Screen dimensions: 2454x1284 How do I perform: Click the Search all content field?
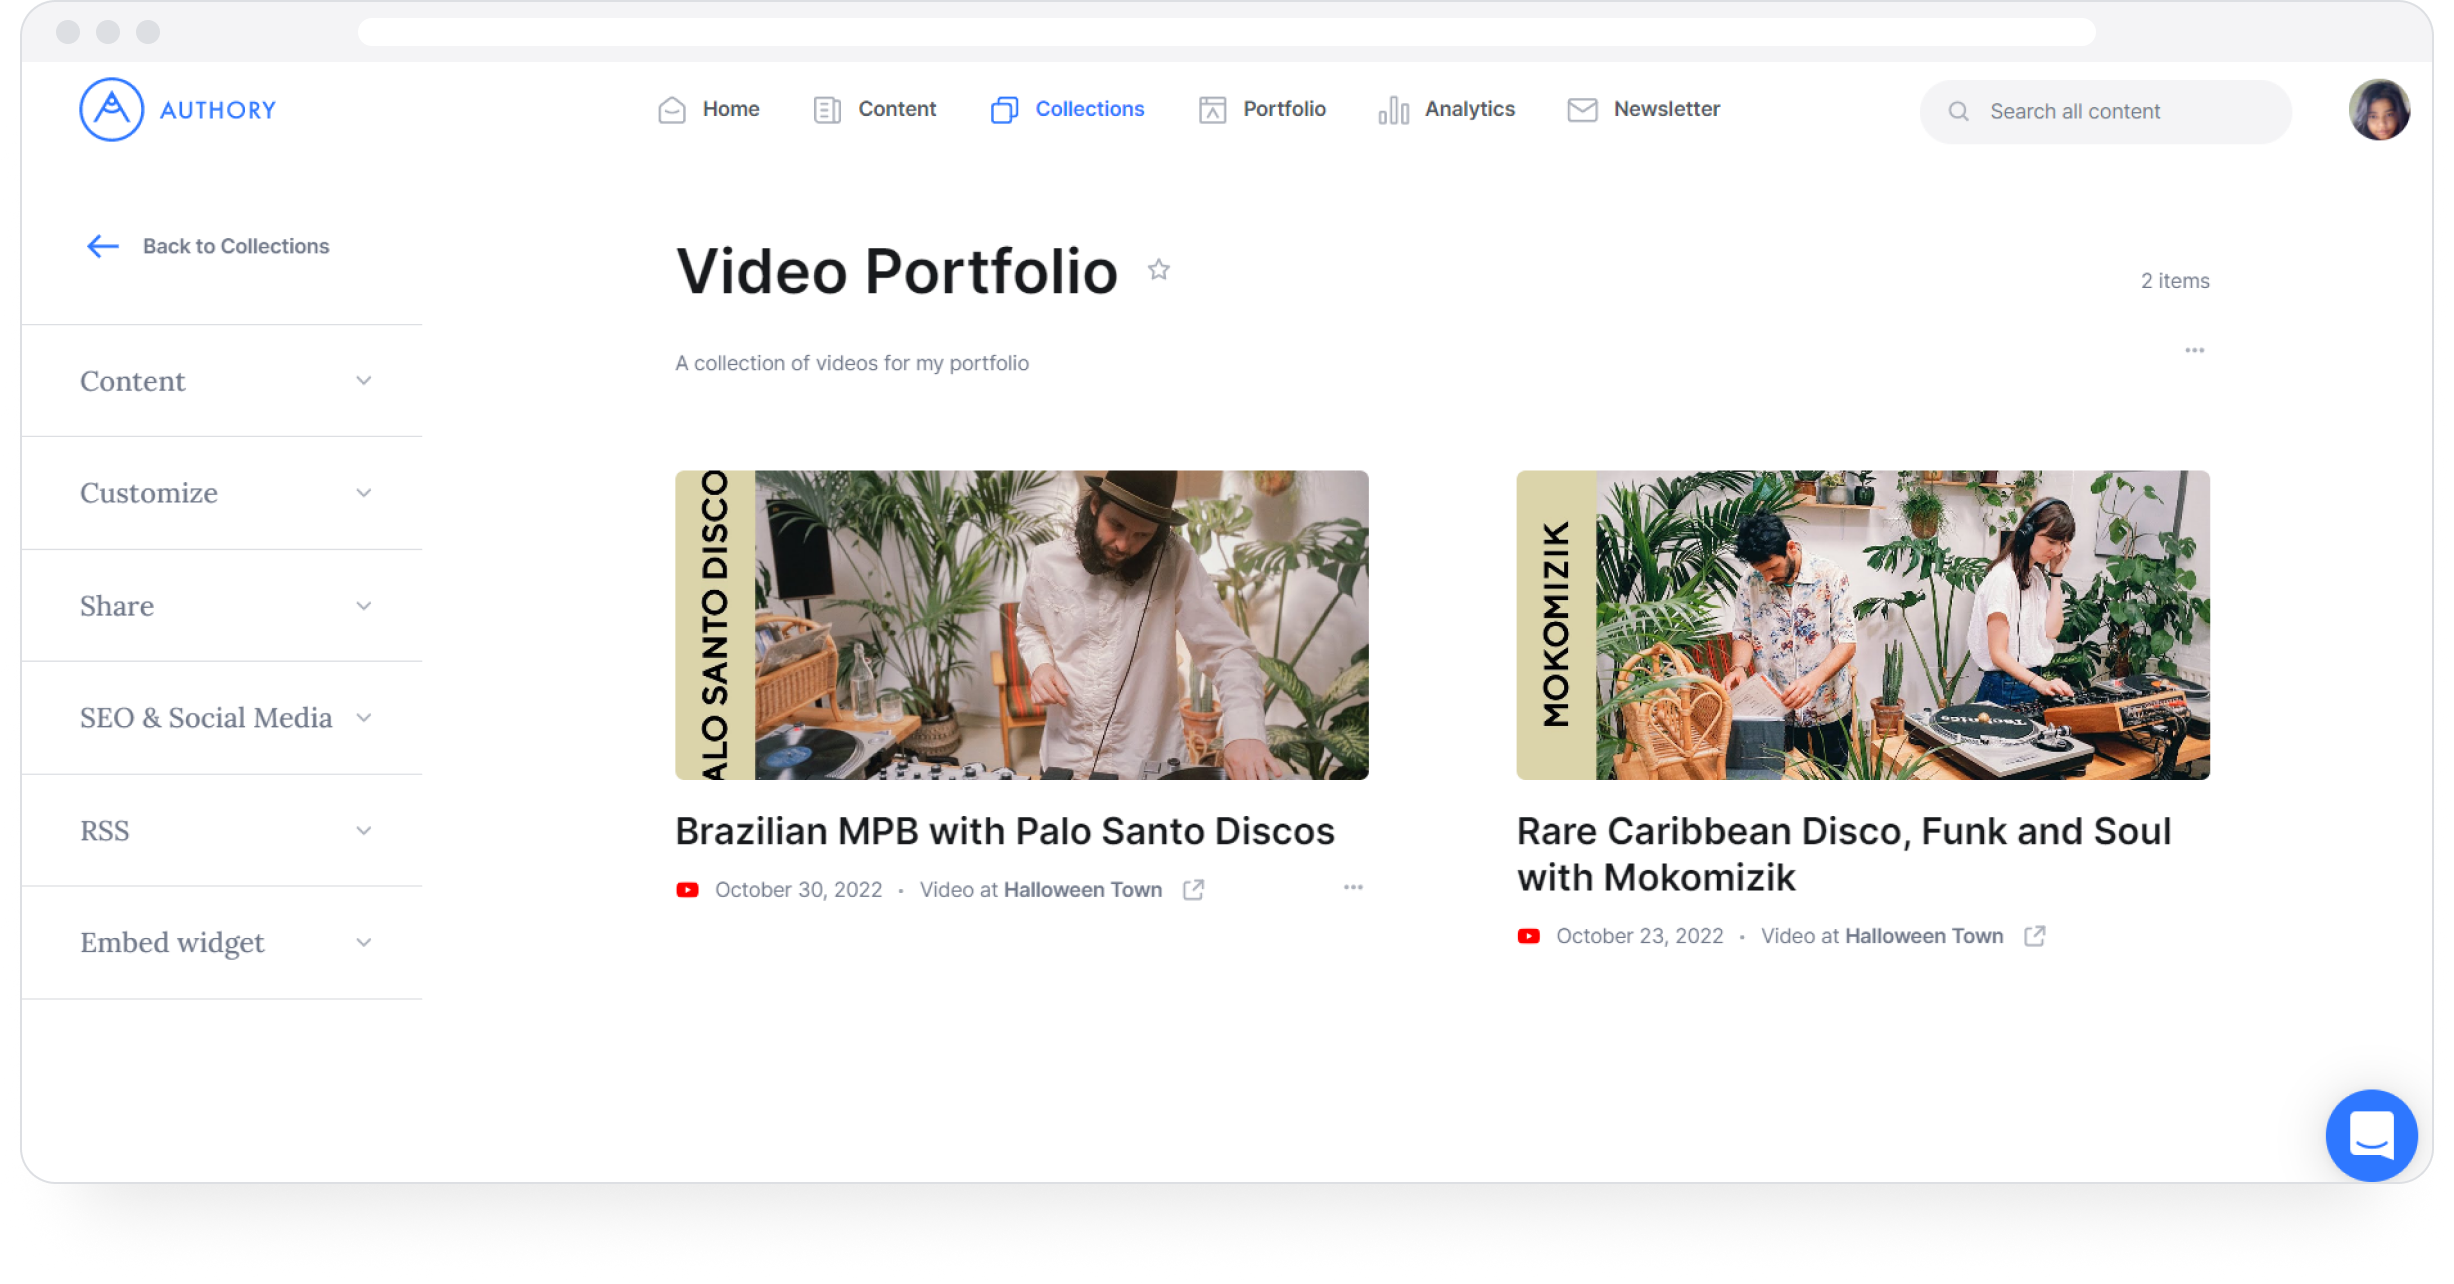pyautogui.click(x=2105, y=112)
